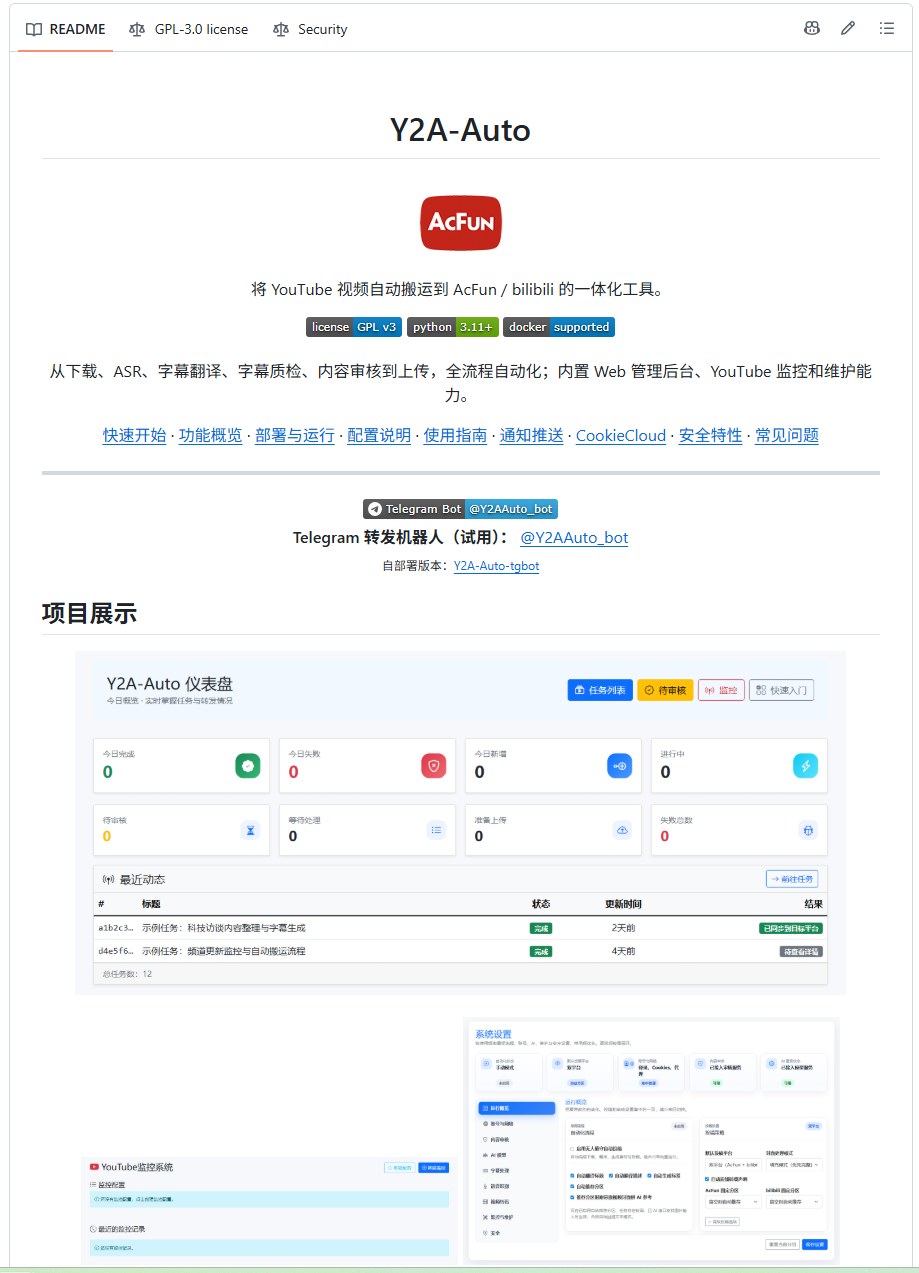Click the 系统设置 title in settings screenshot
The height and width of the screenshot is (1273, 919).
tap(492, 1034)
